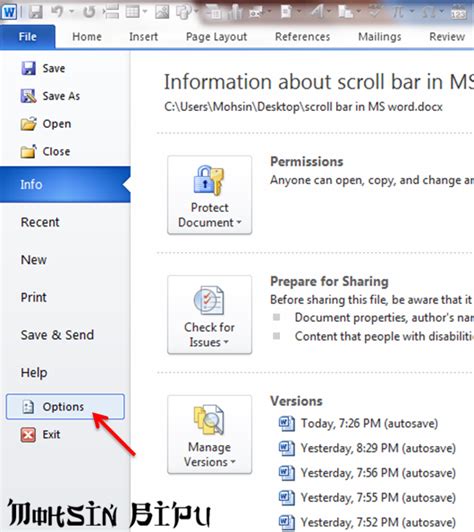Click the Word file icon beside Today 7:26 PM
The height and width of the screenshot is (532, 474).
click(287, 423)
